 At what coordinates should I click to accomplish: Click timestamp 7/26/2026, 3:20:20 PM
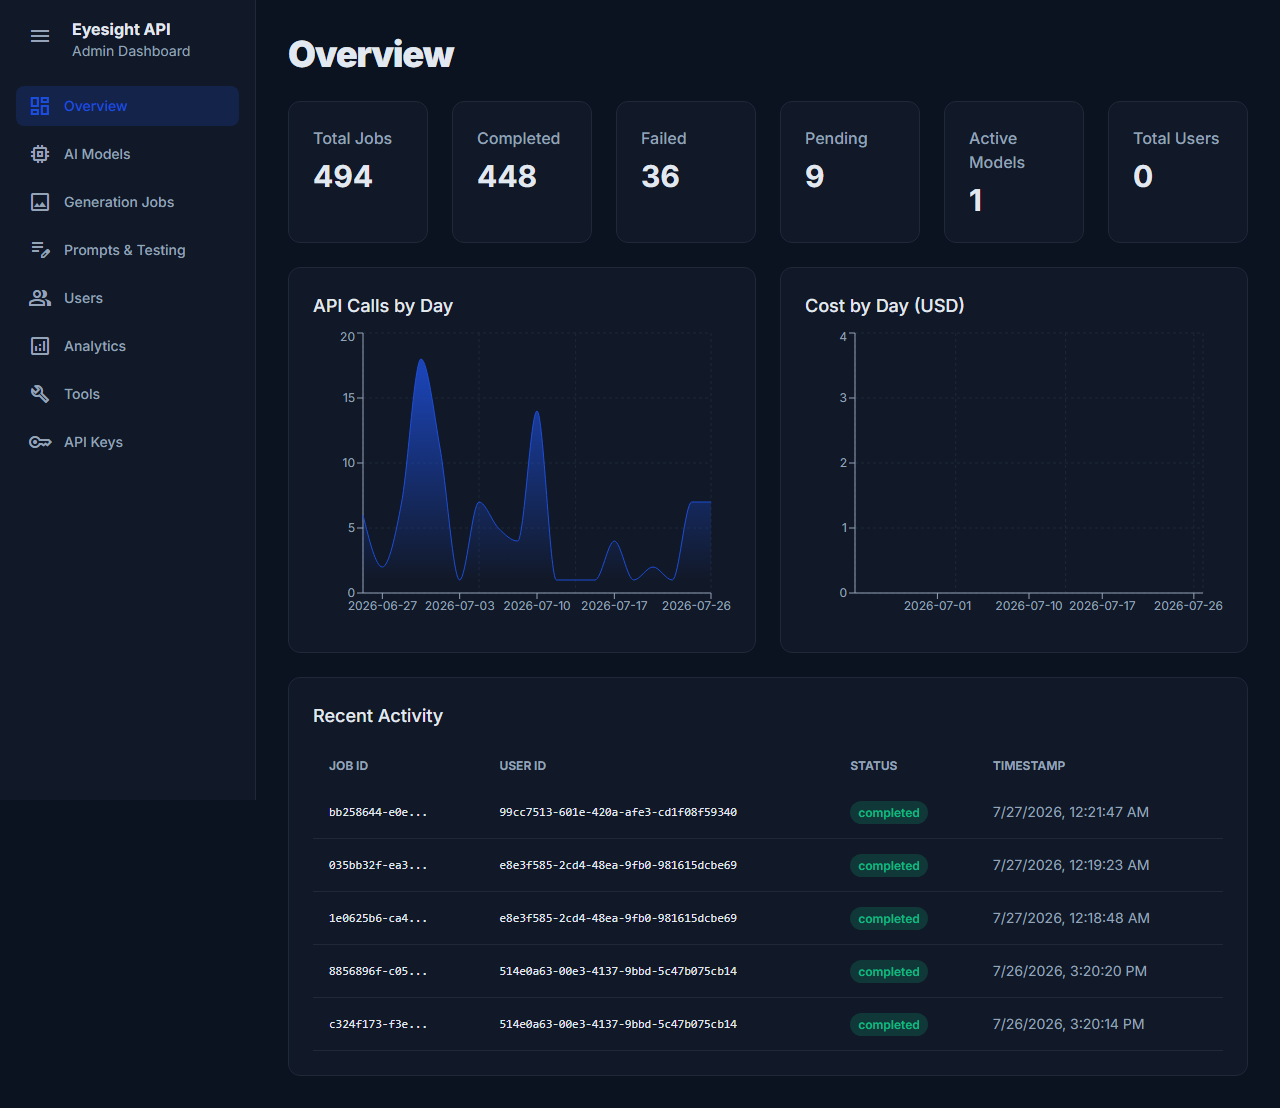click(x=1070, y=971)
